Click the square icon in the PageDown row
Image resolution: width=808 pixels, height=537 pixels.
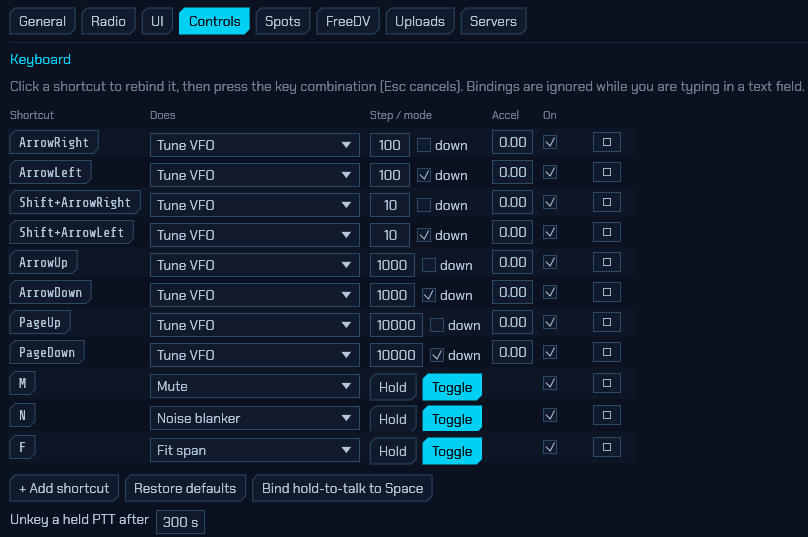coord(607,352)
